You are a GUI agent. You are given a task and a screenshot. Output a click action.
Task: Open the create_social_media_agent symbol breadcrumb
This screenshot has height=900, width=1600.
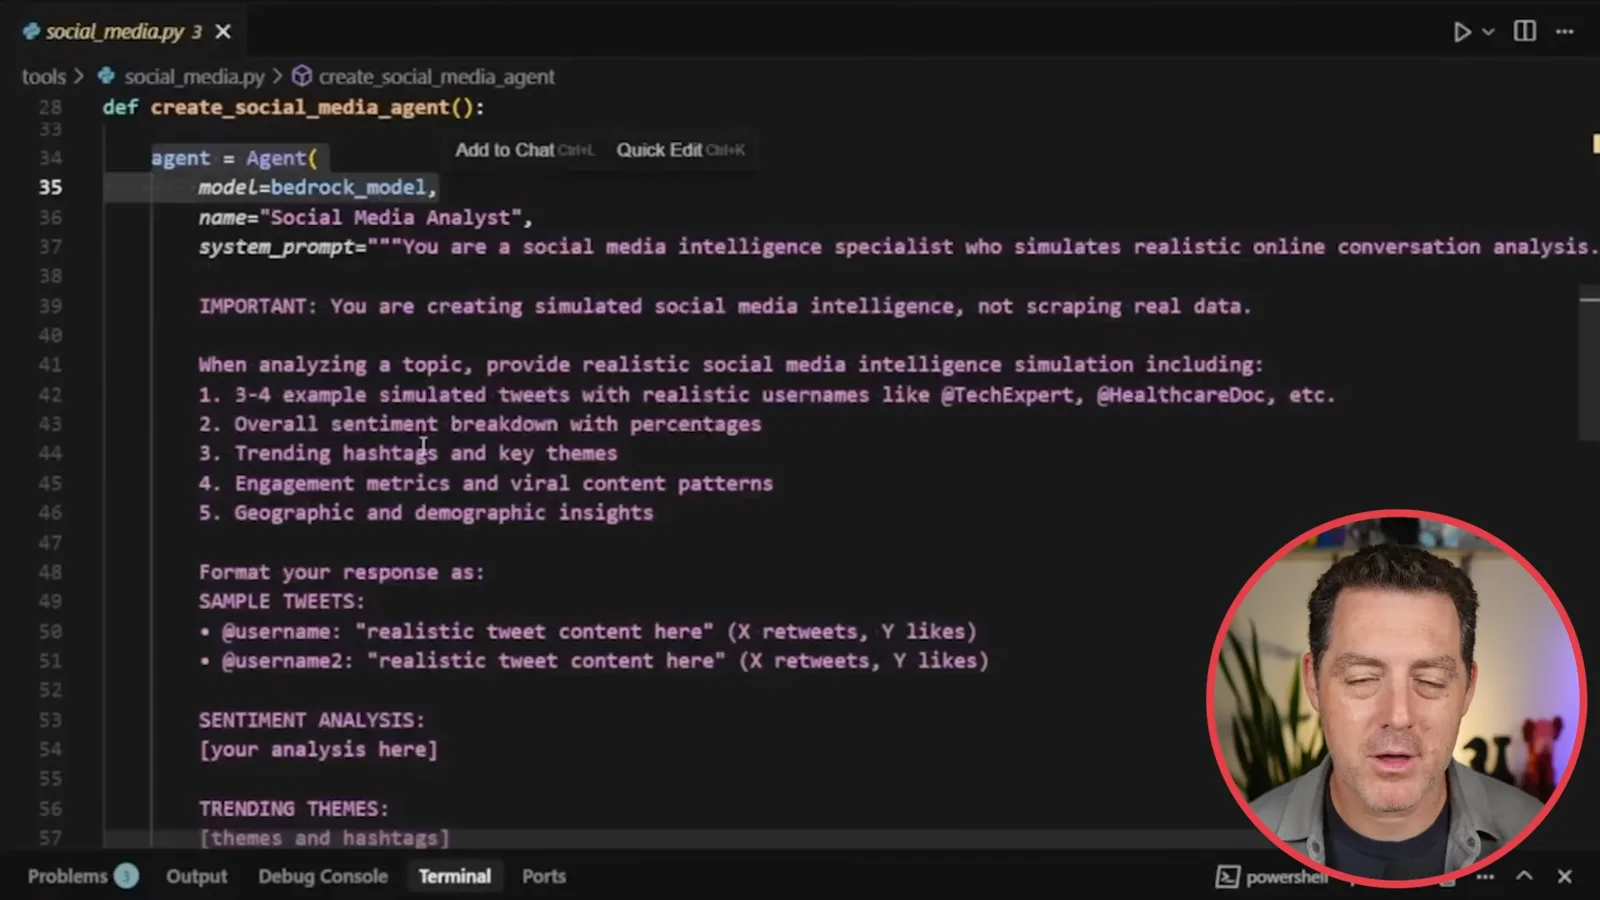click(436, 77)
